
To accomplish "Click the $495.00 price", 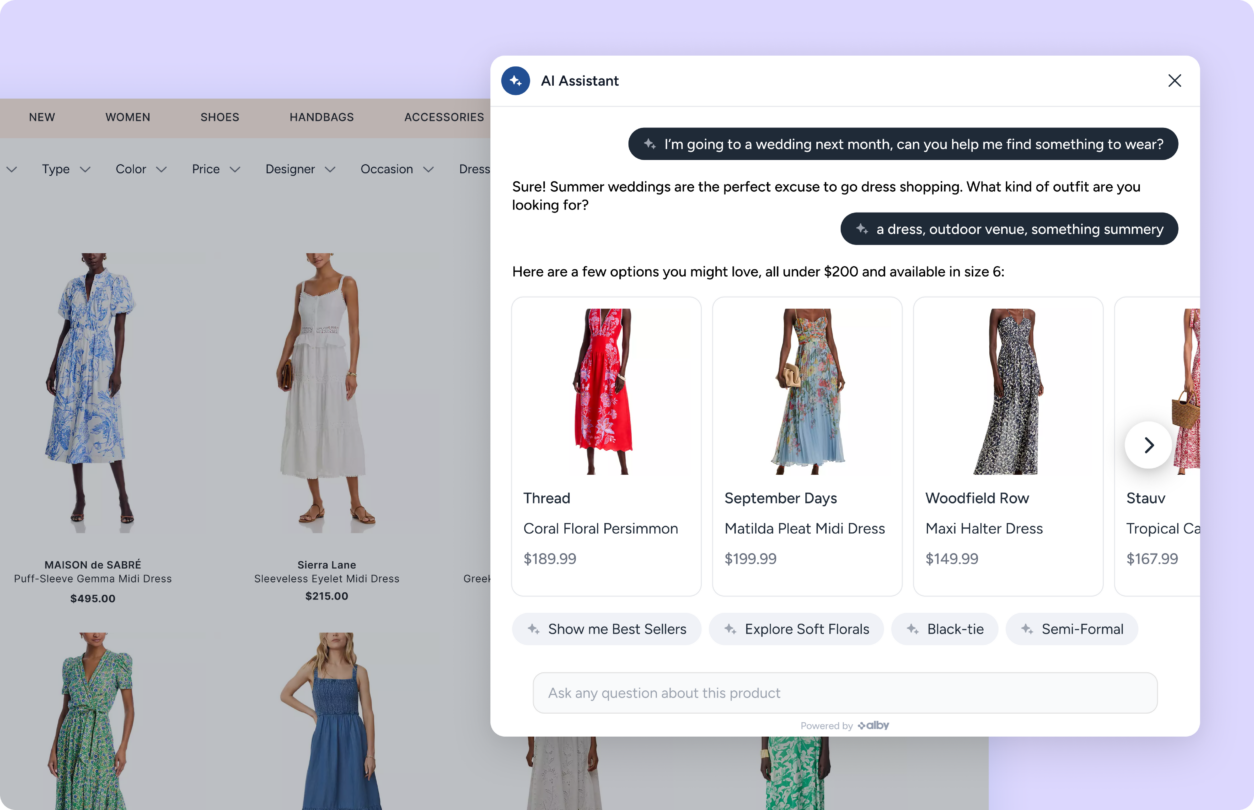I will click(x=93, y=599).
